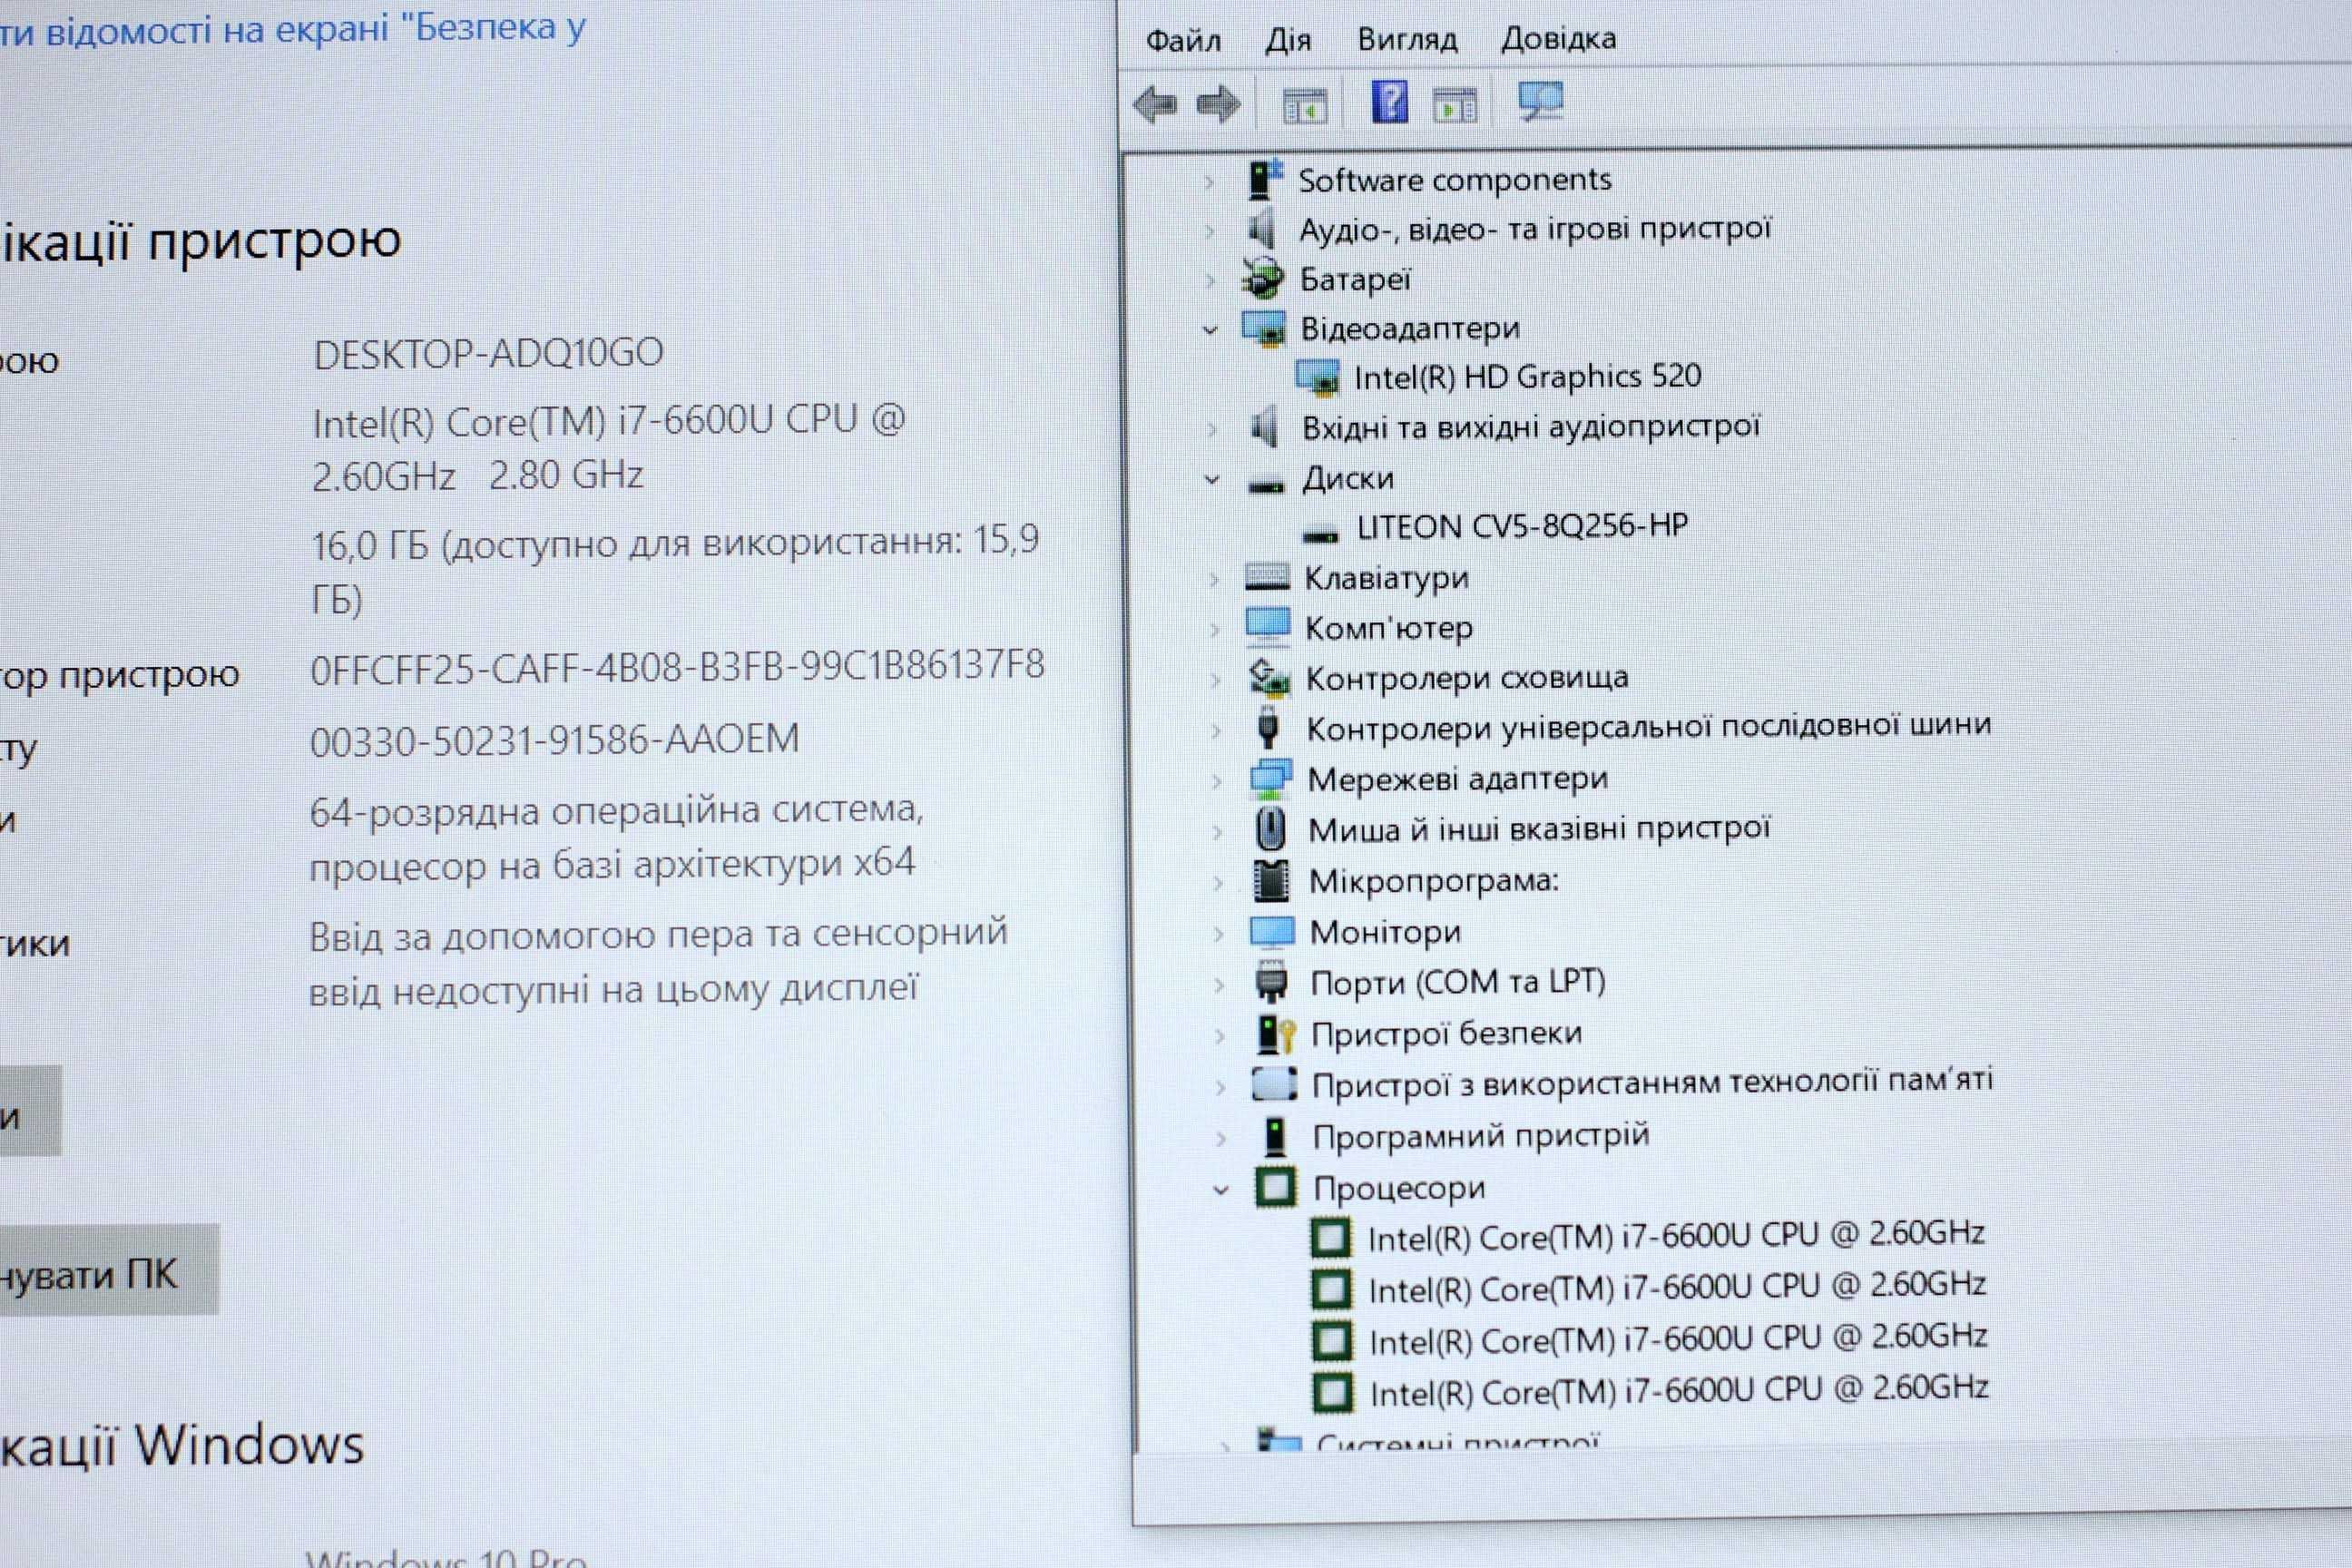
Task: Select the Контролери сховища icon
Action: [x=1269, y=678]
